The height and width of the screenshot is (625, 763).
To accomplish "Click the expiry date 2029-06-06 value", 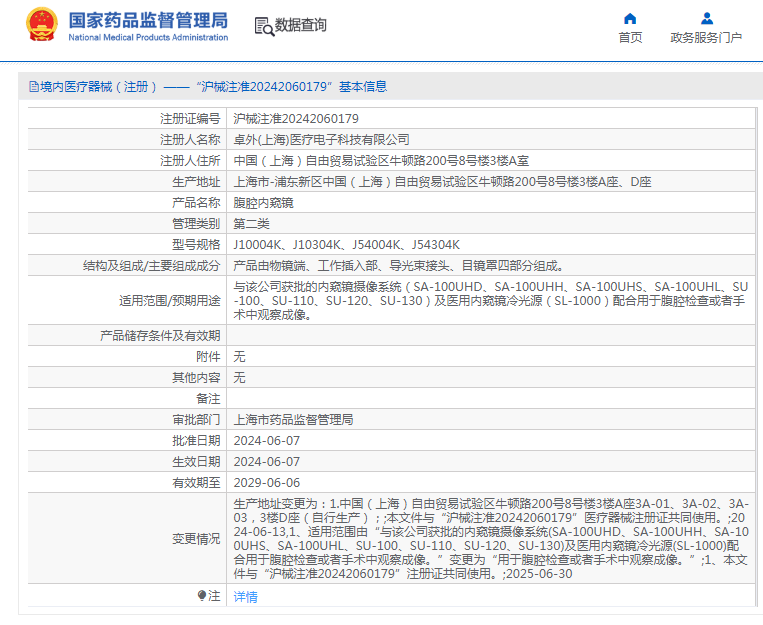I will 267,482.
